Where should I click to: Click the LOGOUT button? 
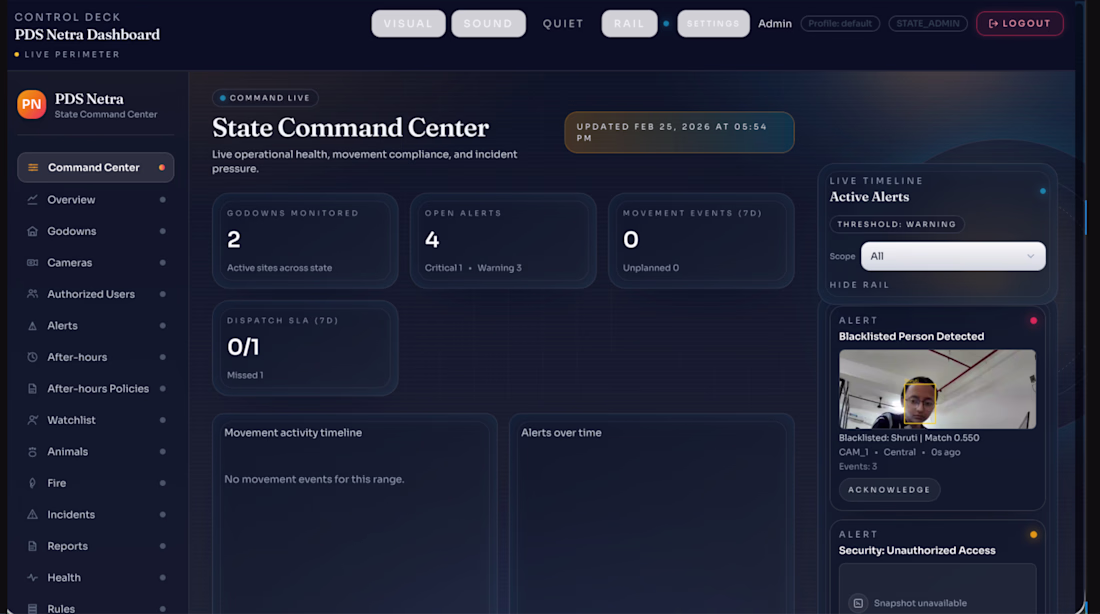tap(1019, 23)
